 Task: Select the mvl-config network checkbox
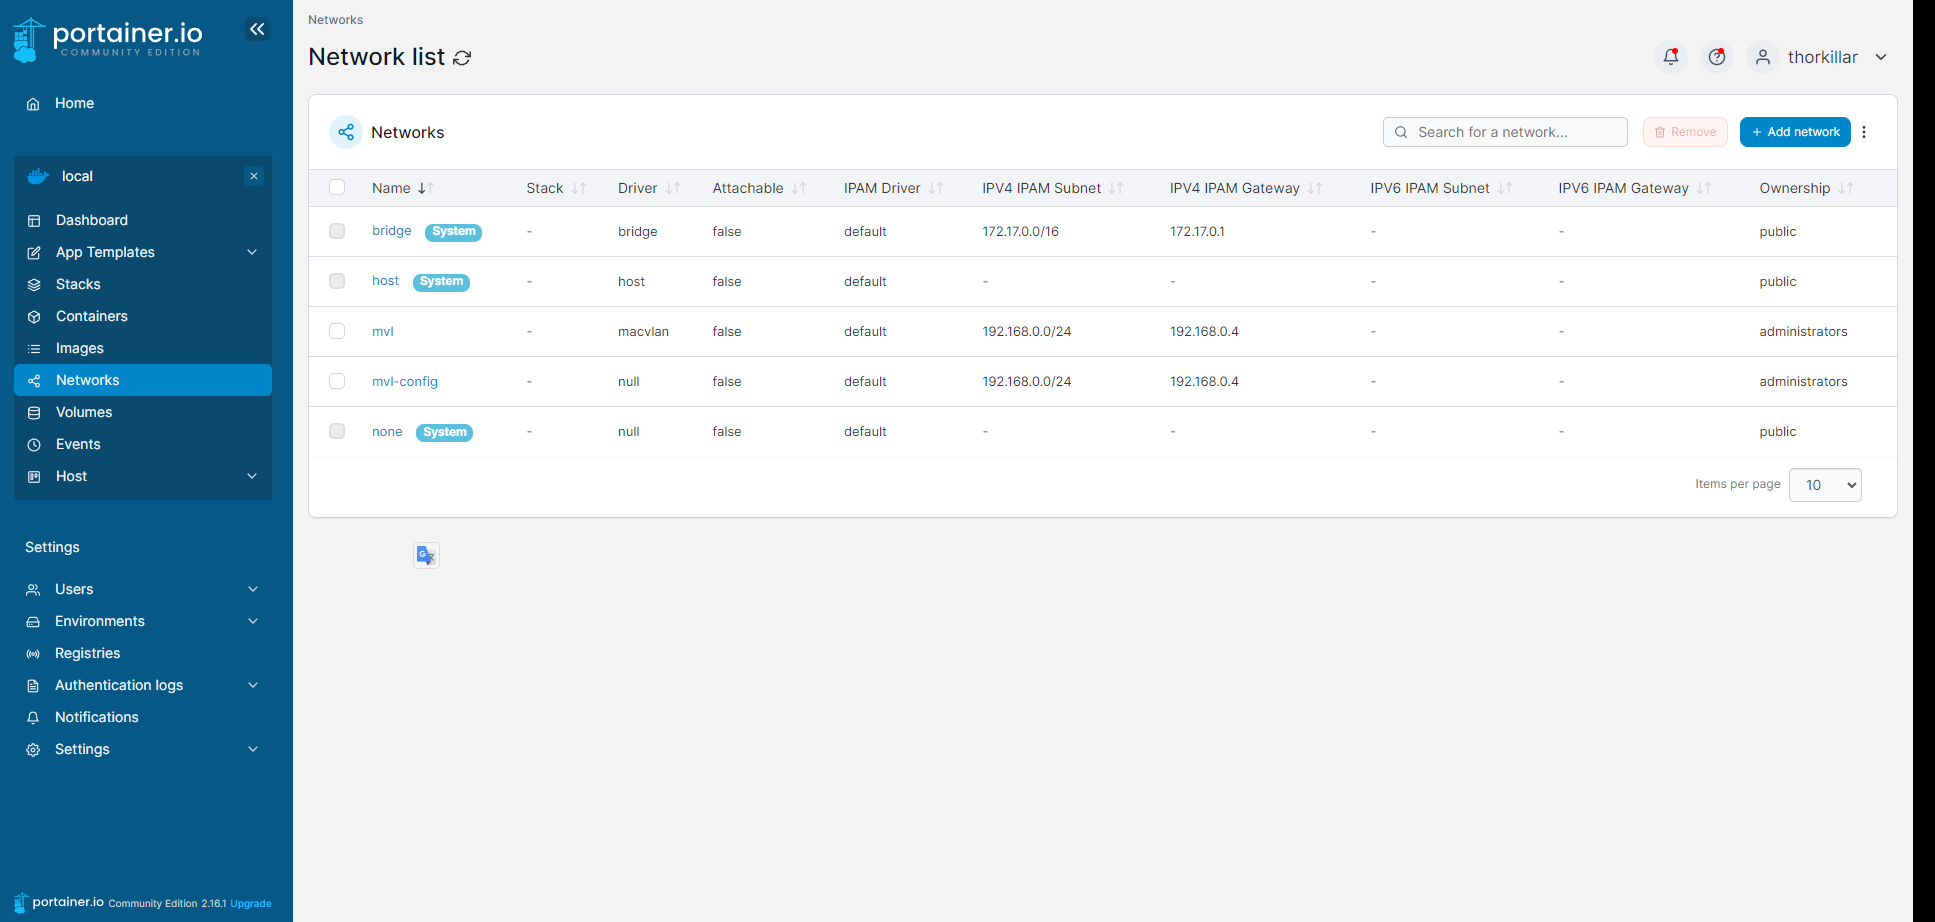tap(337, 381)
